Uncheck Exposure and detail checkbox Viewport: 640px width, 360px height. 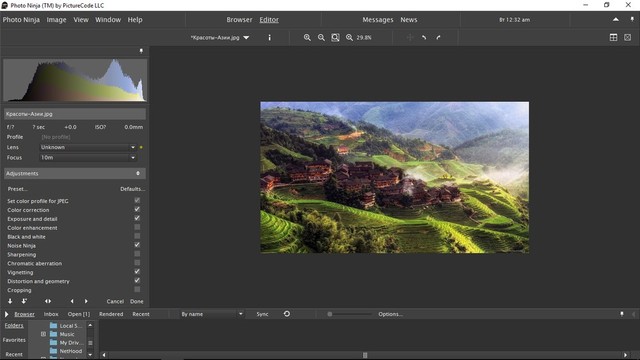(137, 218)
